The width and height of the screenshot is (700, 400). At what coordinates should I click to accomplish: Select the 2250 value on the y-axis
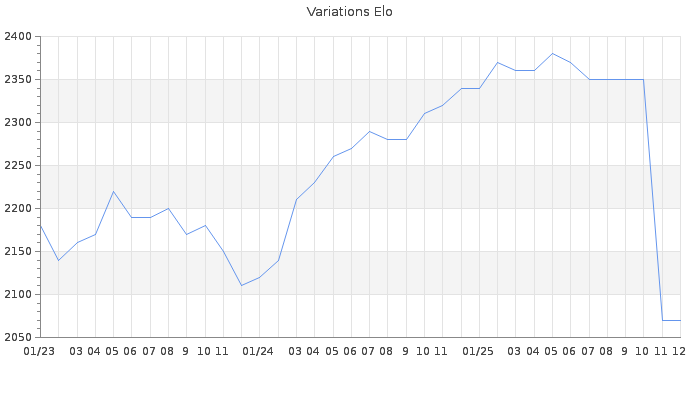point(18,166)
